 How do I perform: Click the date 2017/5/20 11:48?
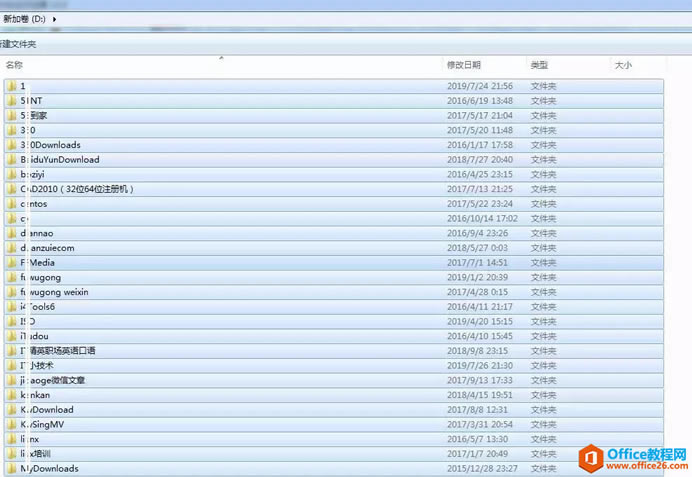pyautogui.click(x=480, y=130)
